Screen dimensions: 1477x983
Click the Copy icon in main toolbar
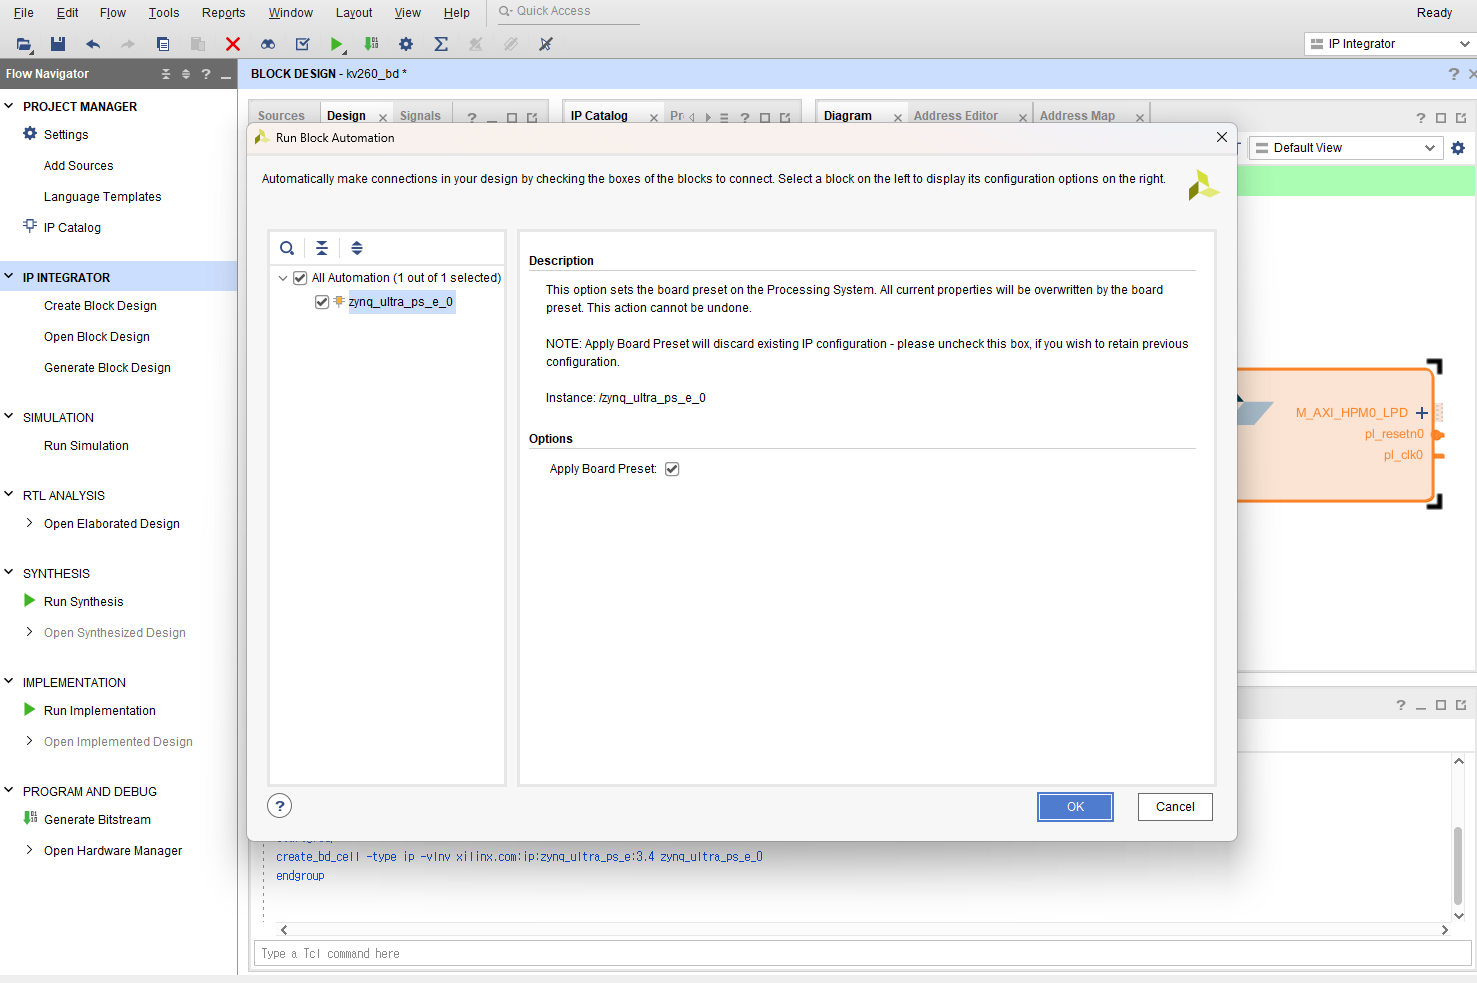[163, 44]
